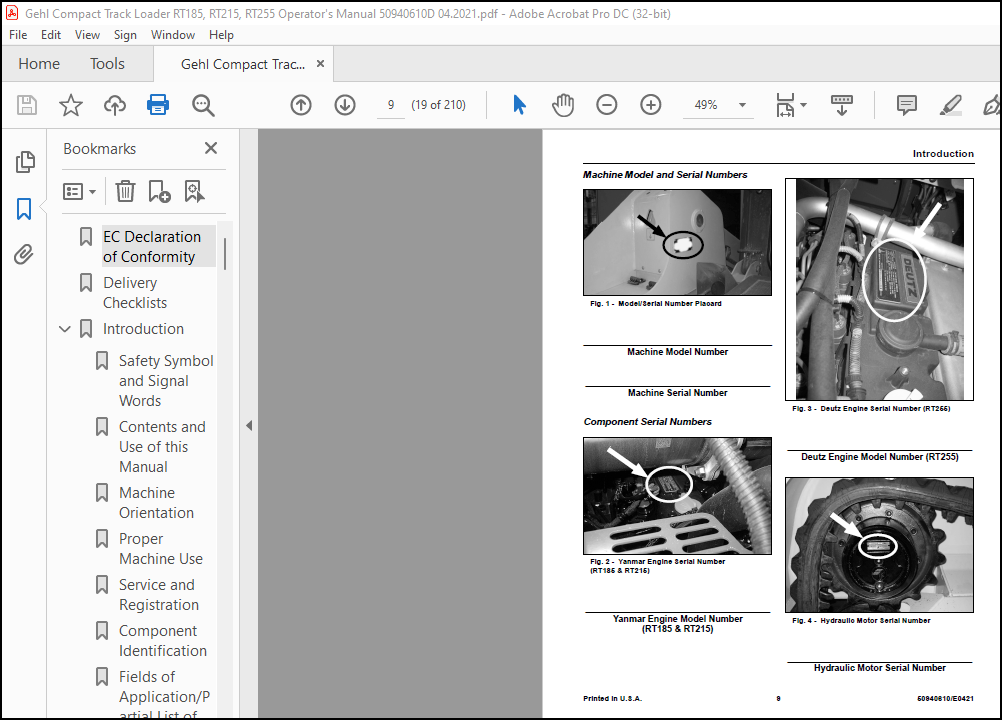Click the Fig. 1 serial placard image
Viewport: 1002px width, 720px height.
pos(677,242)
